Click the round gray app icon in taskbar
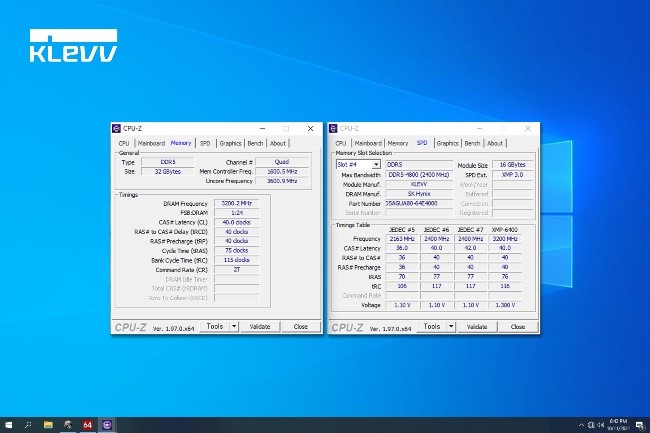650x433 pixels. point(68,425)
